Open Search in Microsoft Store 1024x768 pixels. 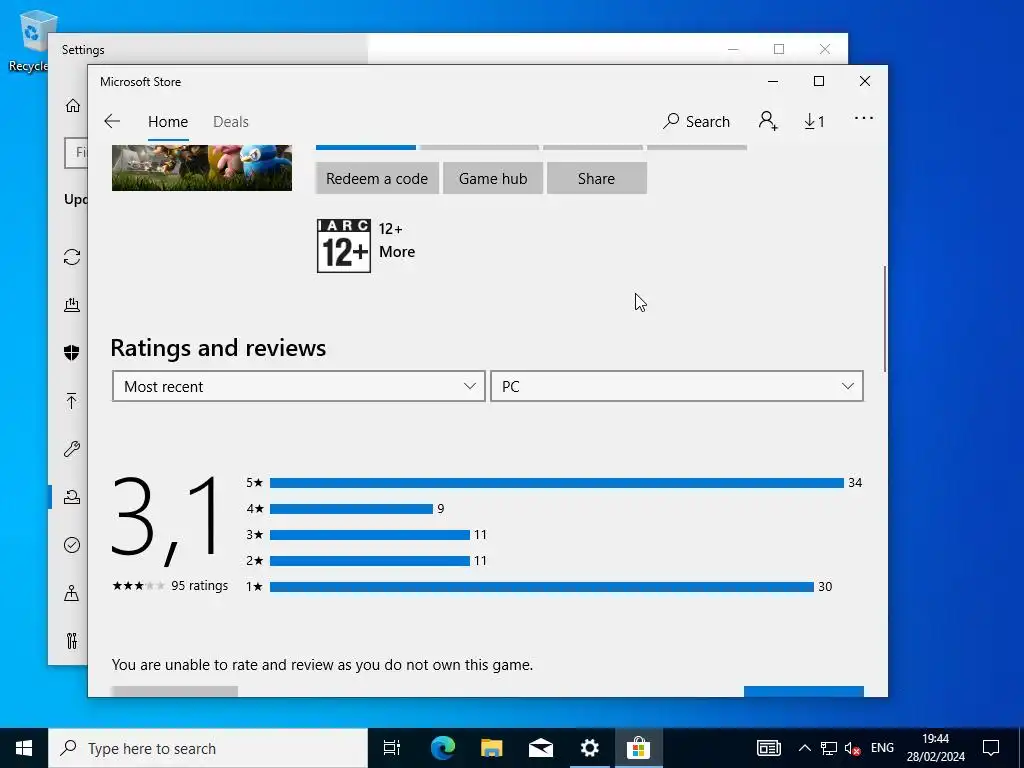coord(696,121)
